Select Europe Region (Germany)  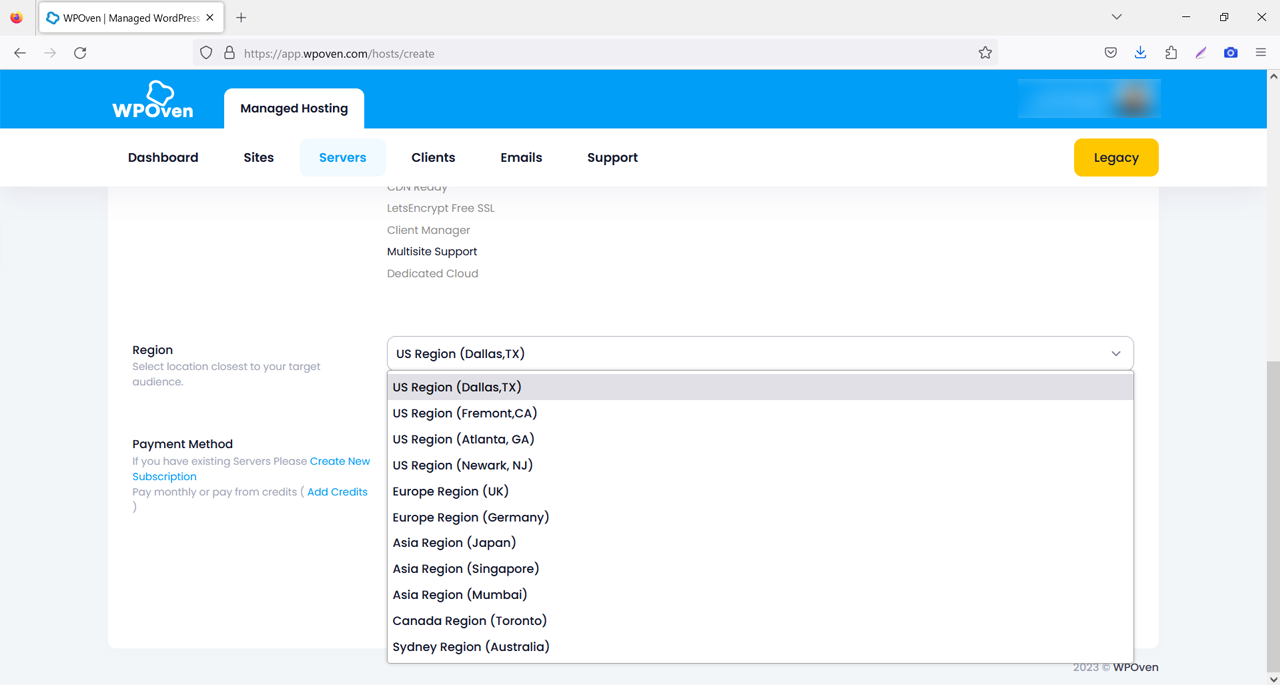click(760, 517)
